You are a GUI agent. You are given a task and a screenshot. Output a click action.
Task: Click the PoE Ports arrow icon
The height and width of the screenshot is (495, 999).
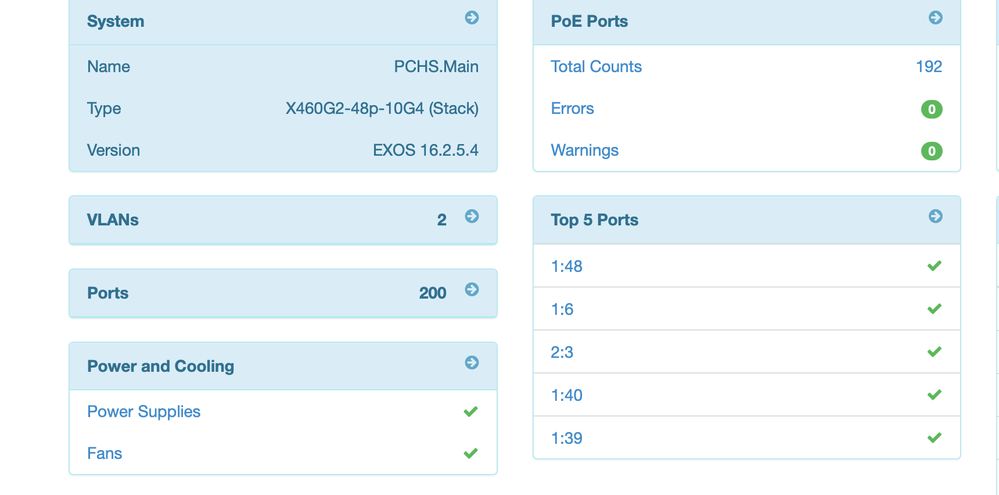pyautogui.click(x=935, y=18)
